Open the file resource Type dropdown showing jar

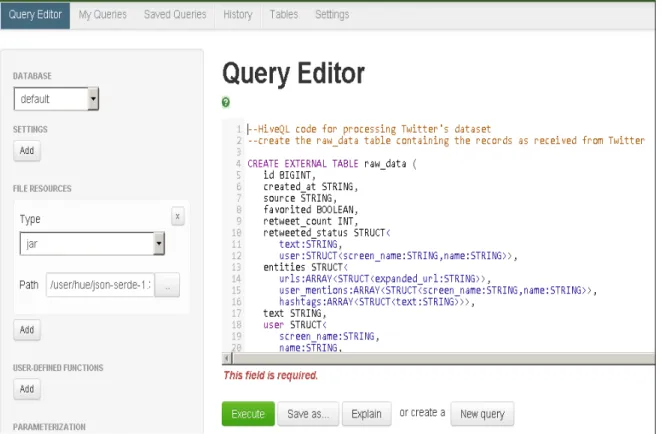coord(92,244)
